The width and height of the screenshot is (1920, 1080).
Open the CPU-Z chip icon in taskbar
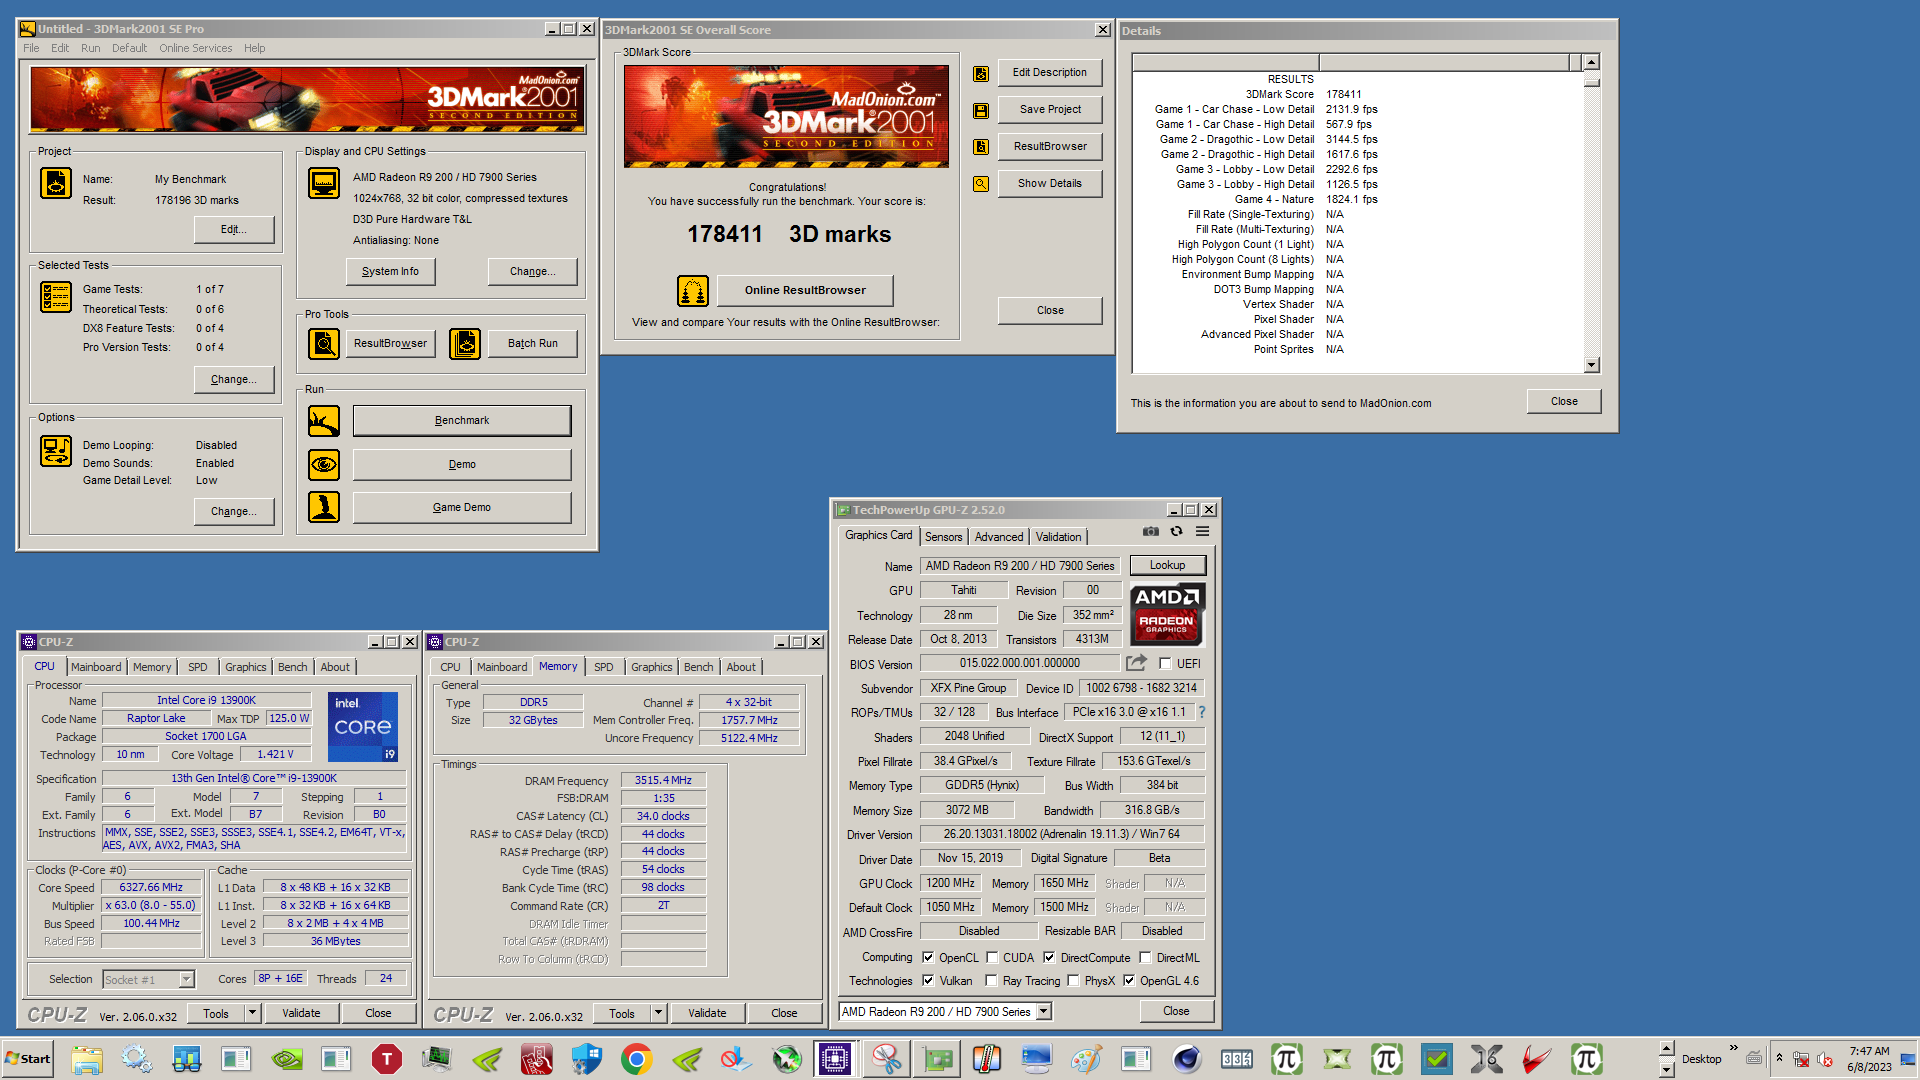(835, 1059)
